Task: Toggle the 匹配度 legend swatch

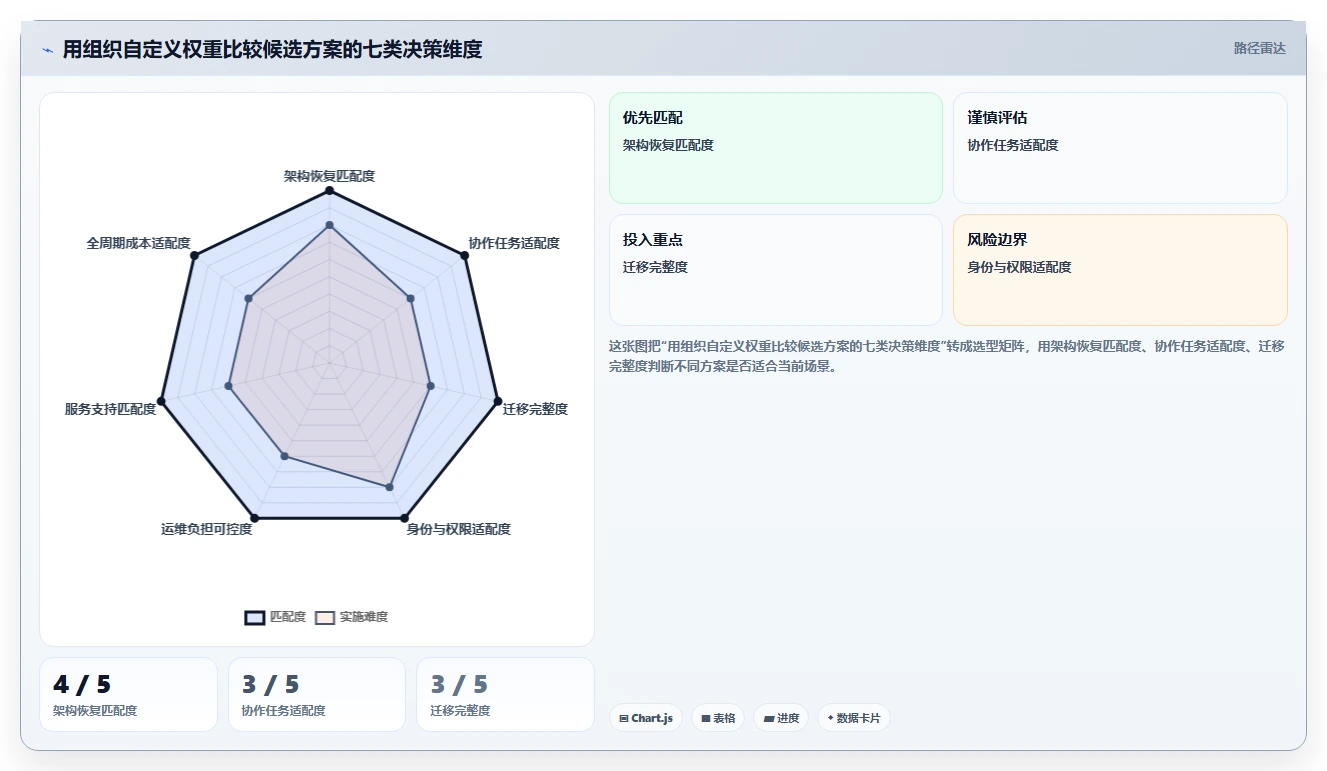Action: [x=255, y=617]
